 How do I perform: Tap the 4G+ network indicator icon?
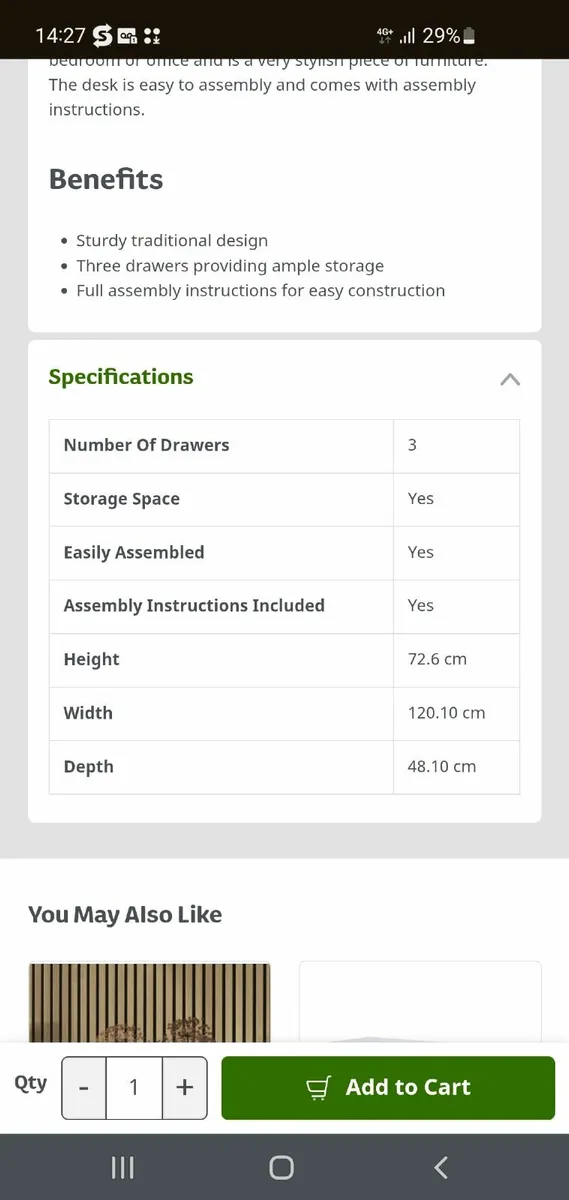click(385, 36)
